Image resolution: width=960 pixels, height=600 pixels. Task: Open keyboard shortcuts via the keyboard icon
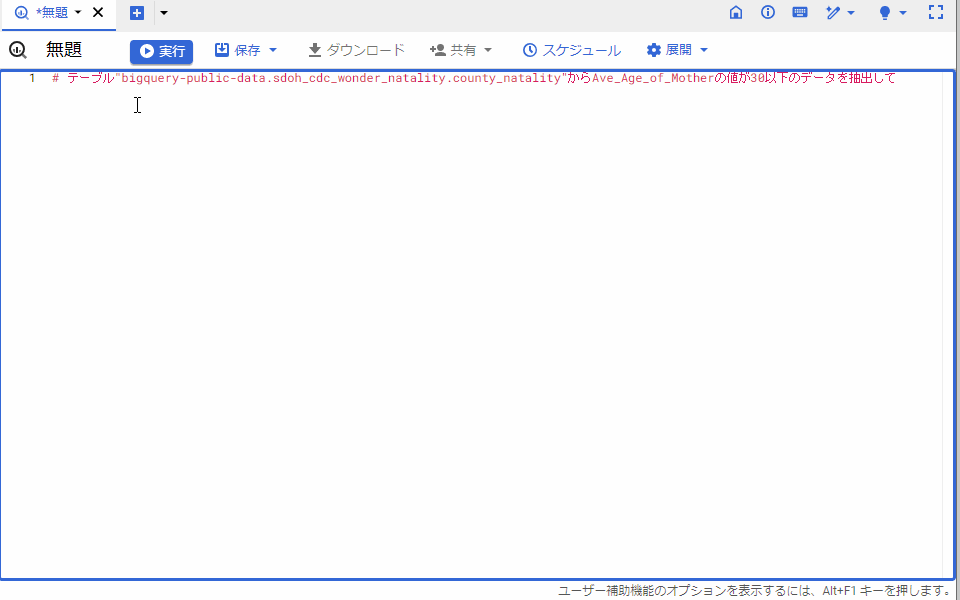click(799, 13)
